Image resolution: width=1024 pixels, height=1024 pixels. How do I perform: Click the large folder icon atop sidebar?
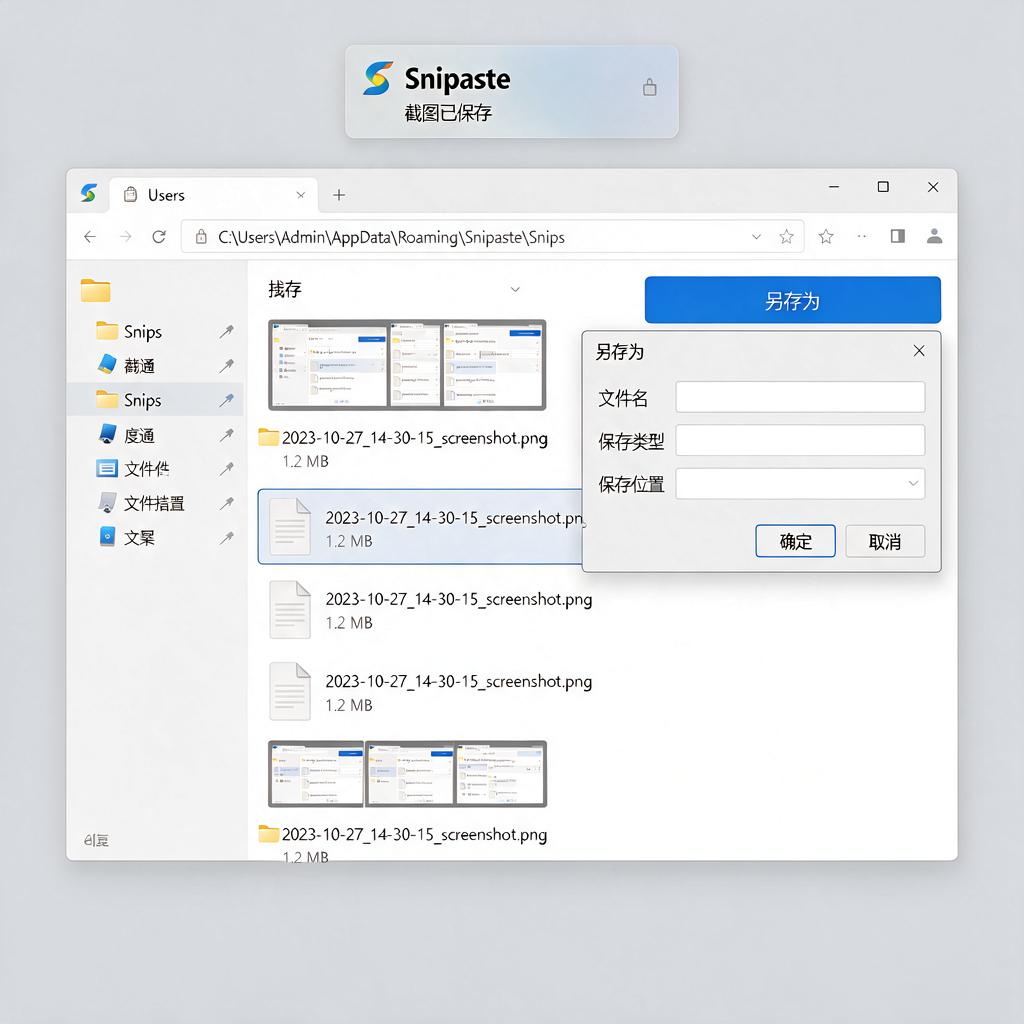tap(95, 290)
